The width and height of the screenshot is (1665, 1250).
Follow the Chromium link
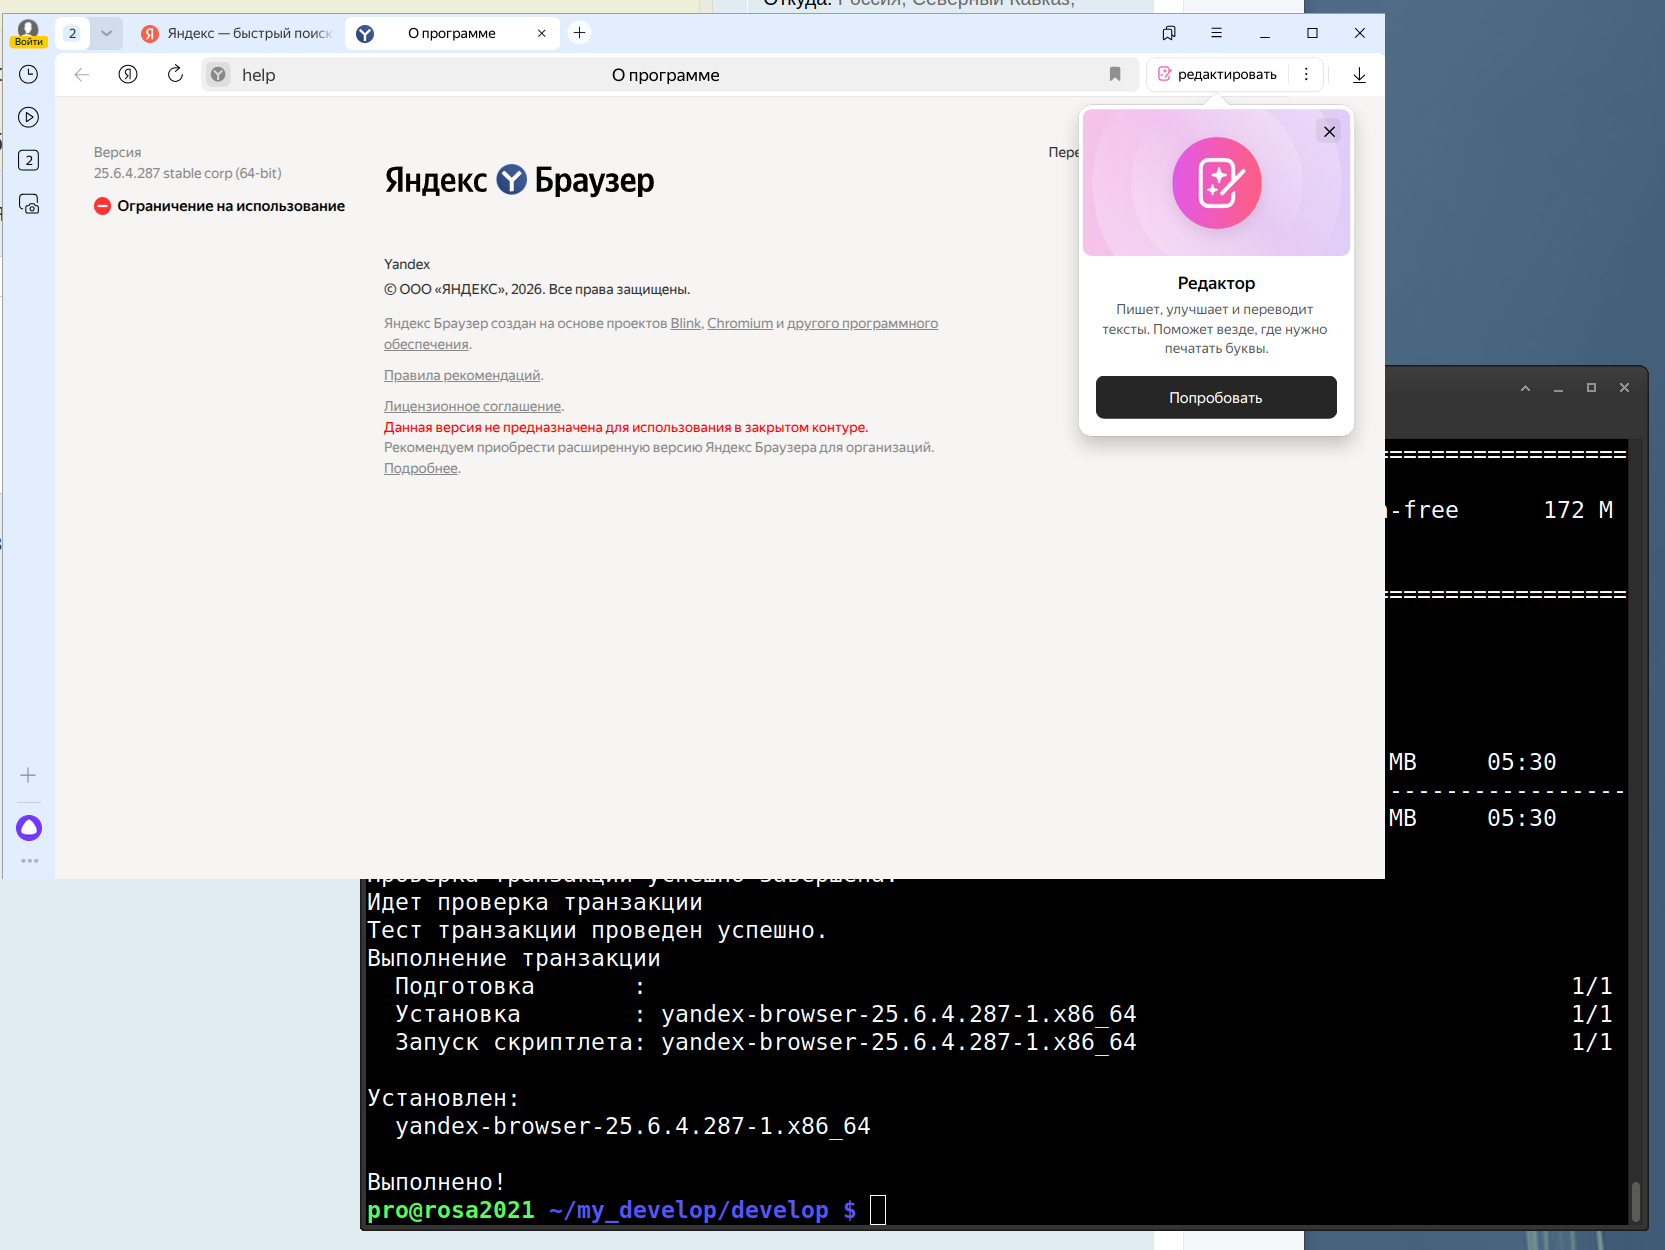[739, 323]
